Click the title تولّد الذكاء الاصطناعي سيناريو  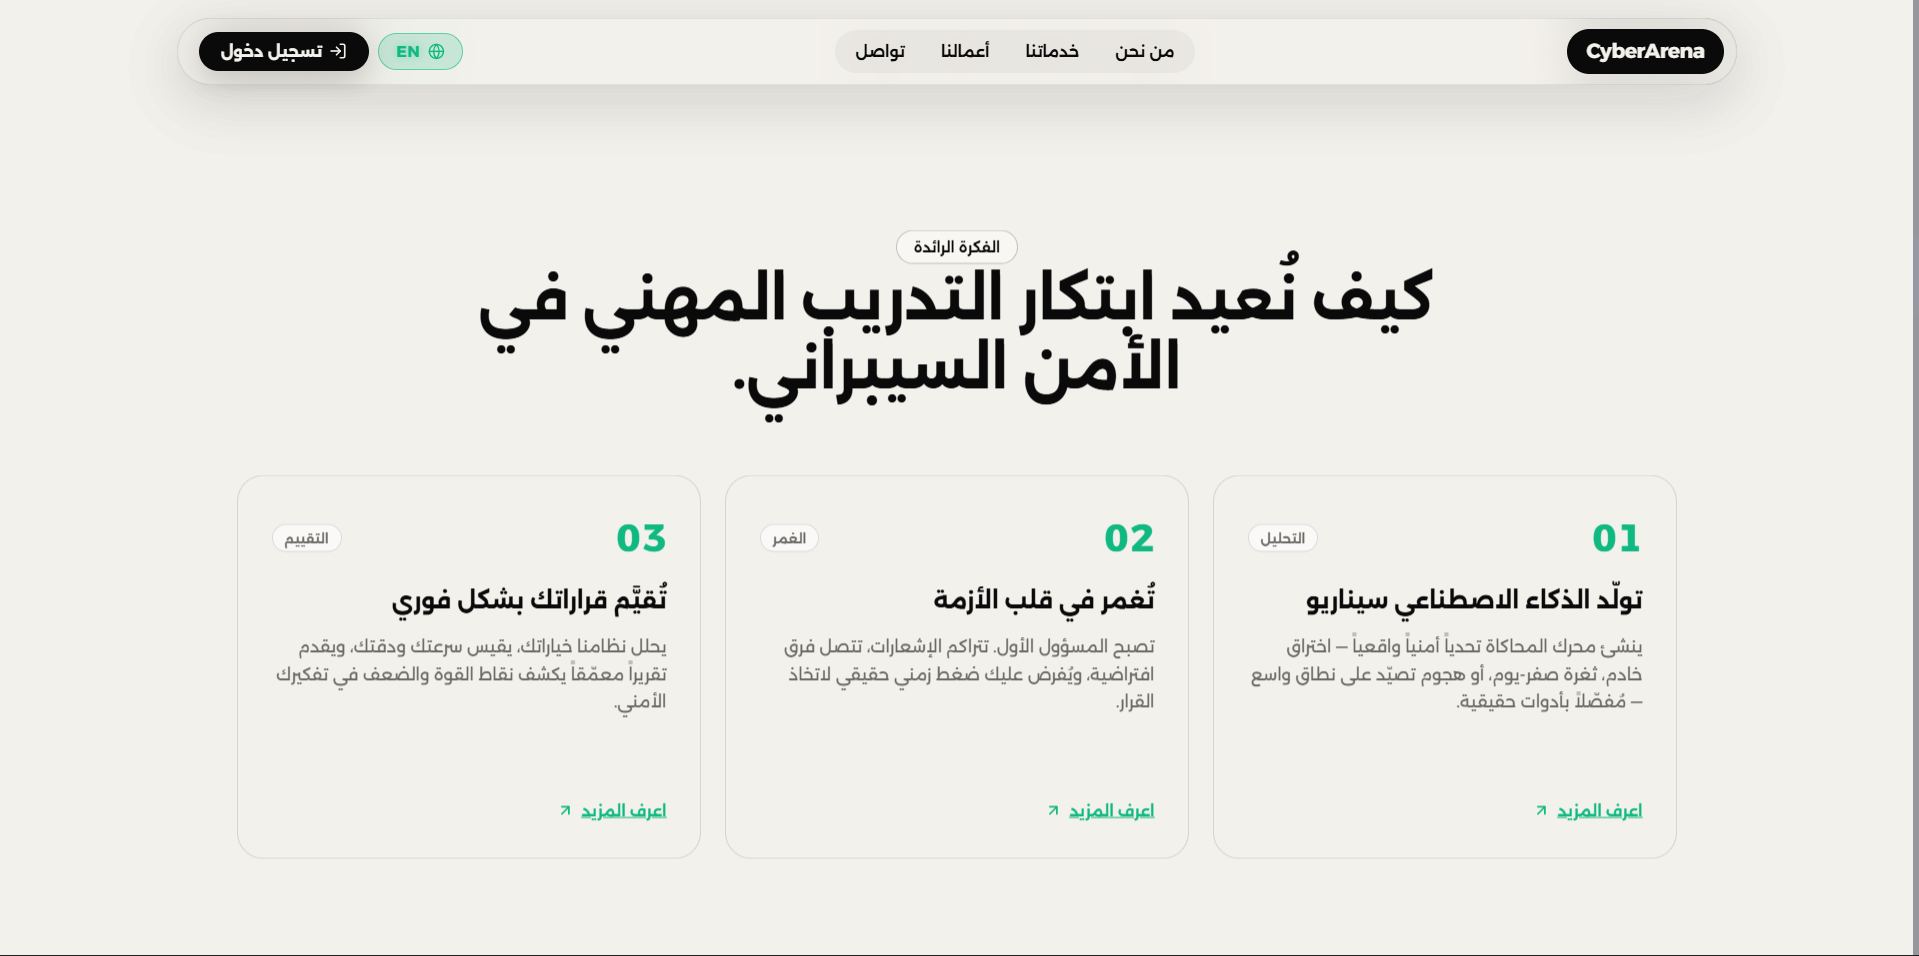pos(1474,600)
